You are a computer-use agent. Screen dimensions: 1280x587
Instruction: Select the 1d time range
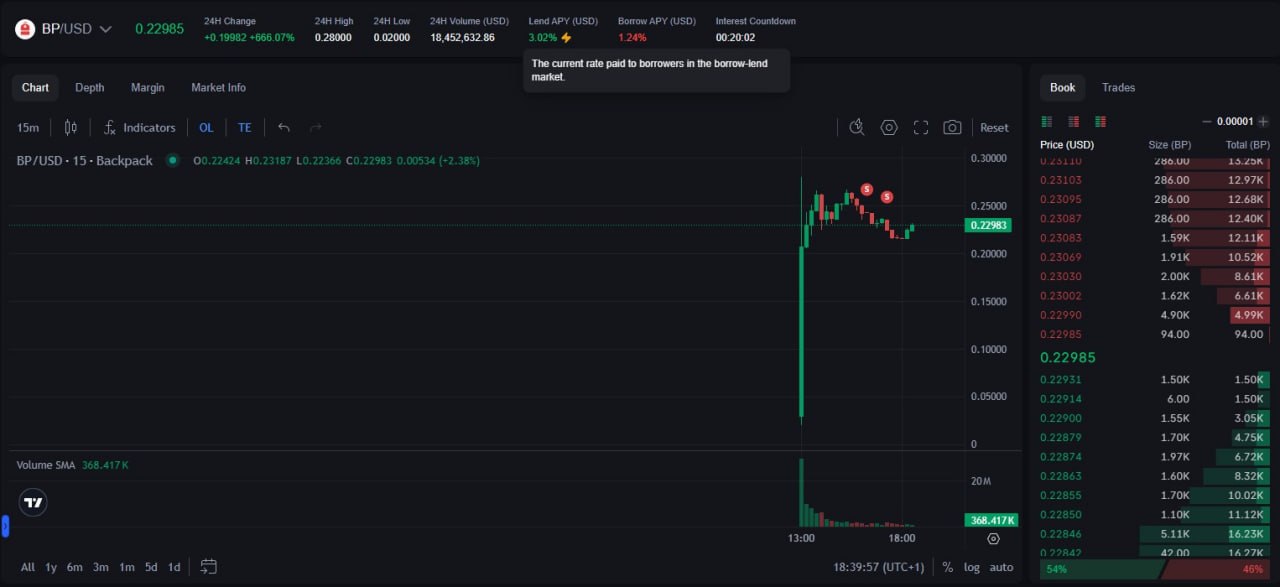174,567
